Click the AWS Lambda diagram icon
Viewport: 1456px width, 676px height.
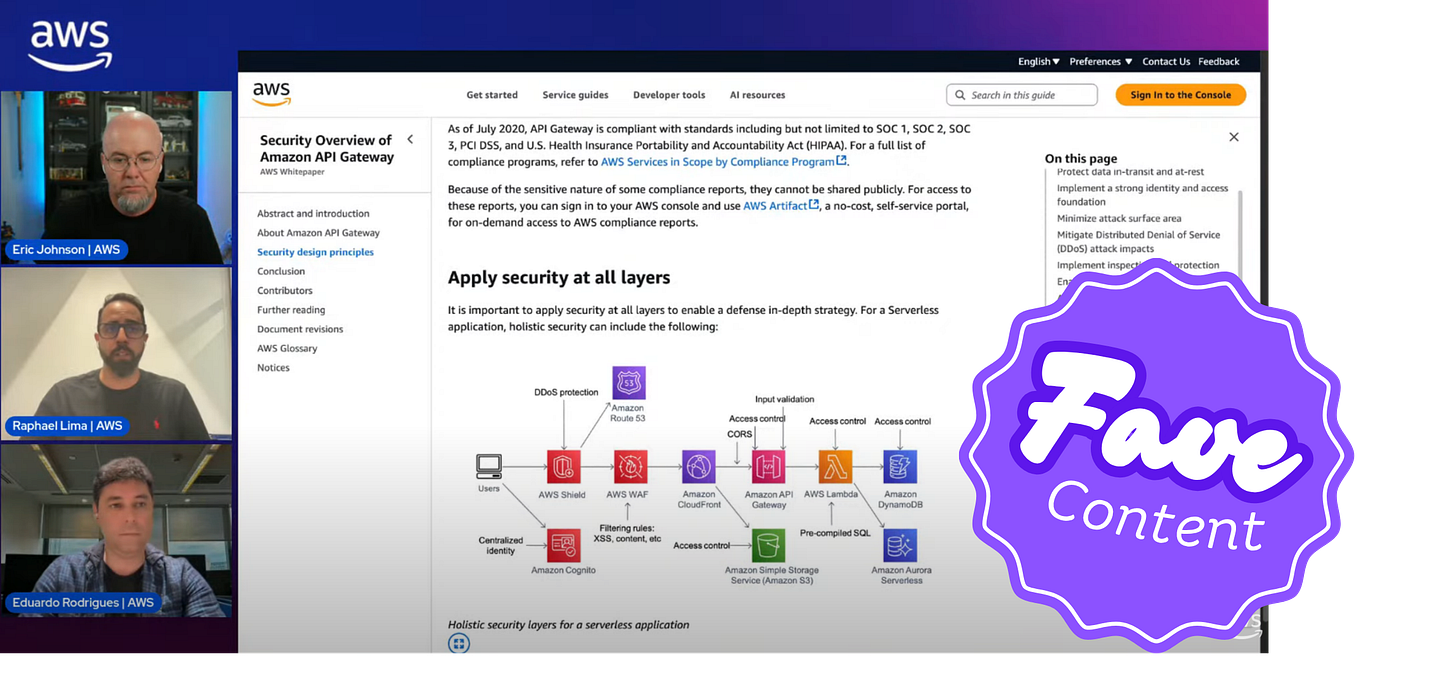pos(835,467)
